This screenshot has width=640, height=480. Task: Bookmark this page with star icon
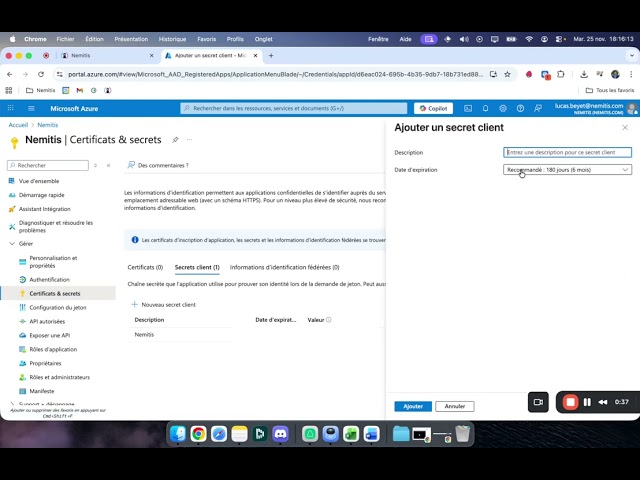507,74
